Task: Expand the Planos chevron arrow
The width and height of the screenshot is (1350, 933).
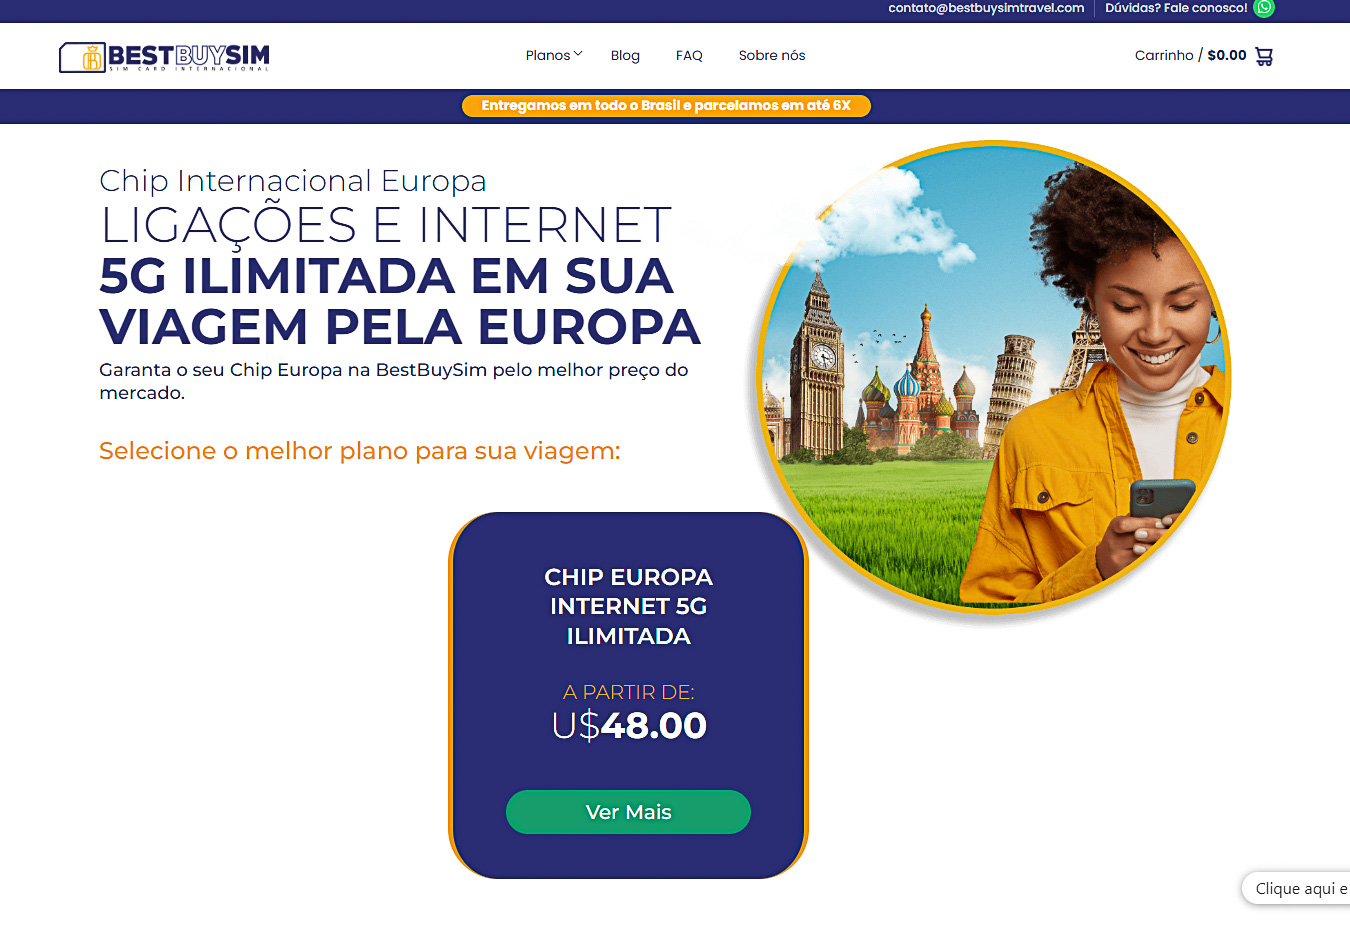Action: pos(578,54)
